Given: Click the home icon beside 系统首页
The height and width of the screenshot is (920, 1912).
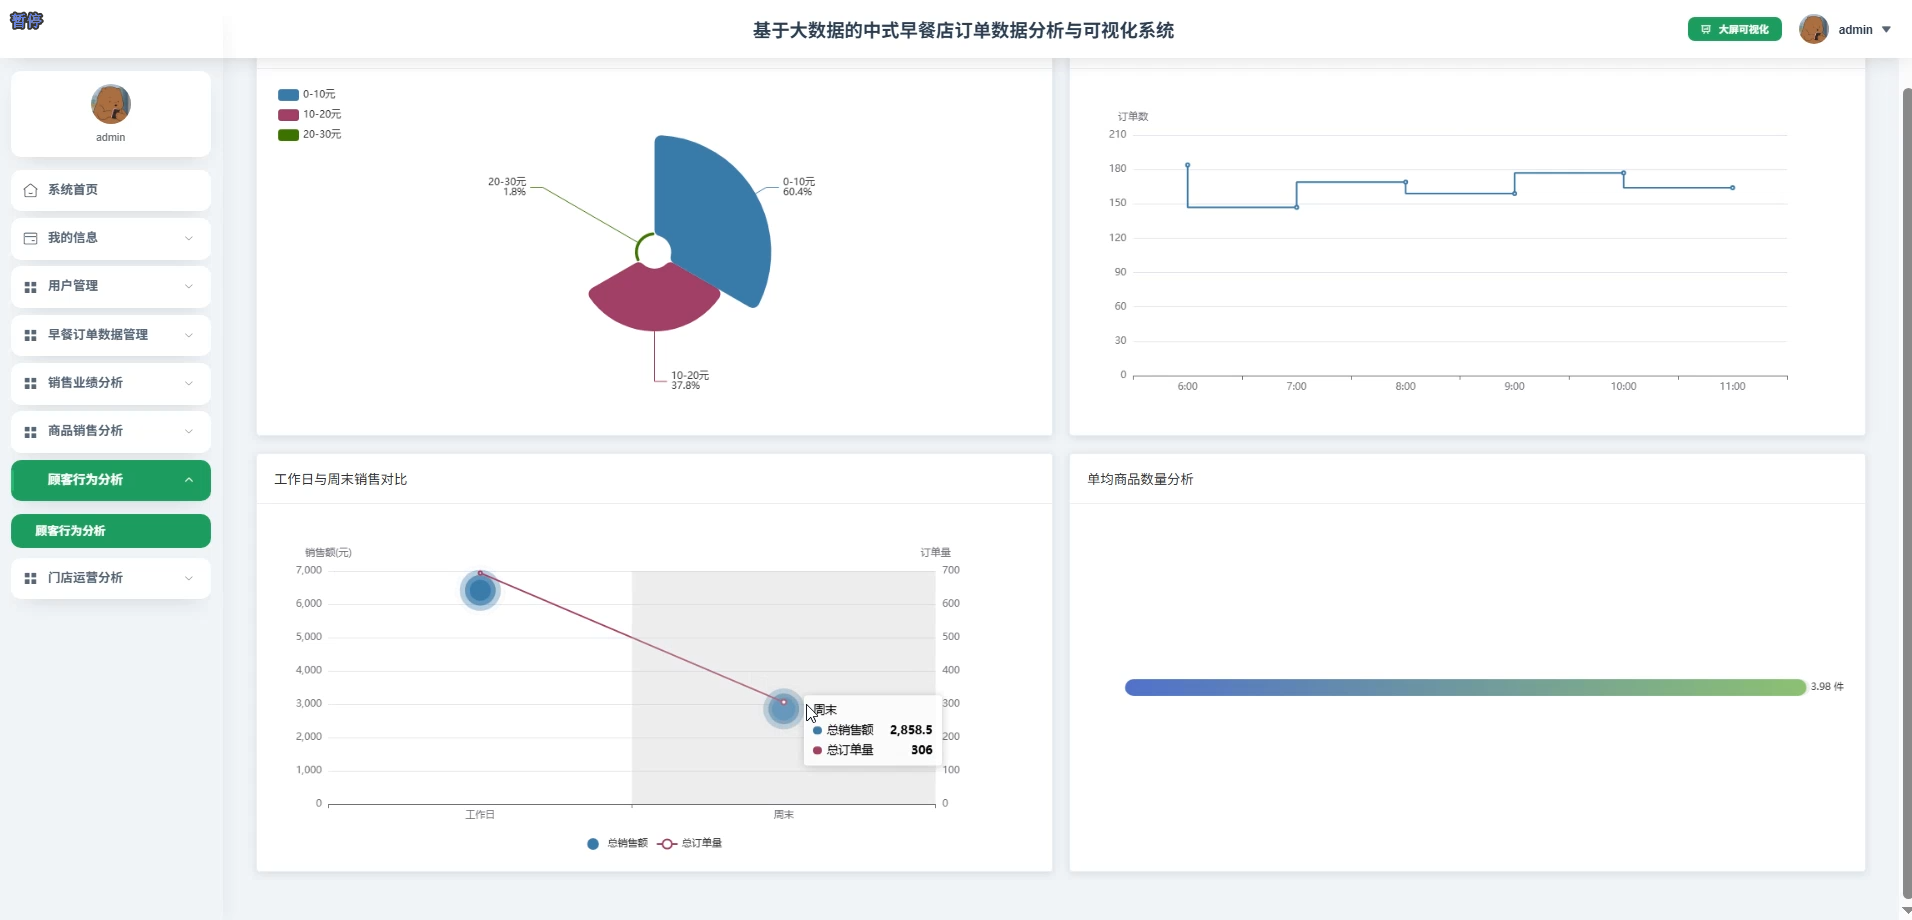Looking at the screenshot, I should [x=30, y=190].
